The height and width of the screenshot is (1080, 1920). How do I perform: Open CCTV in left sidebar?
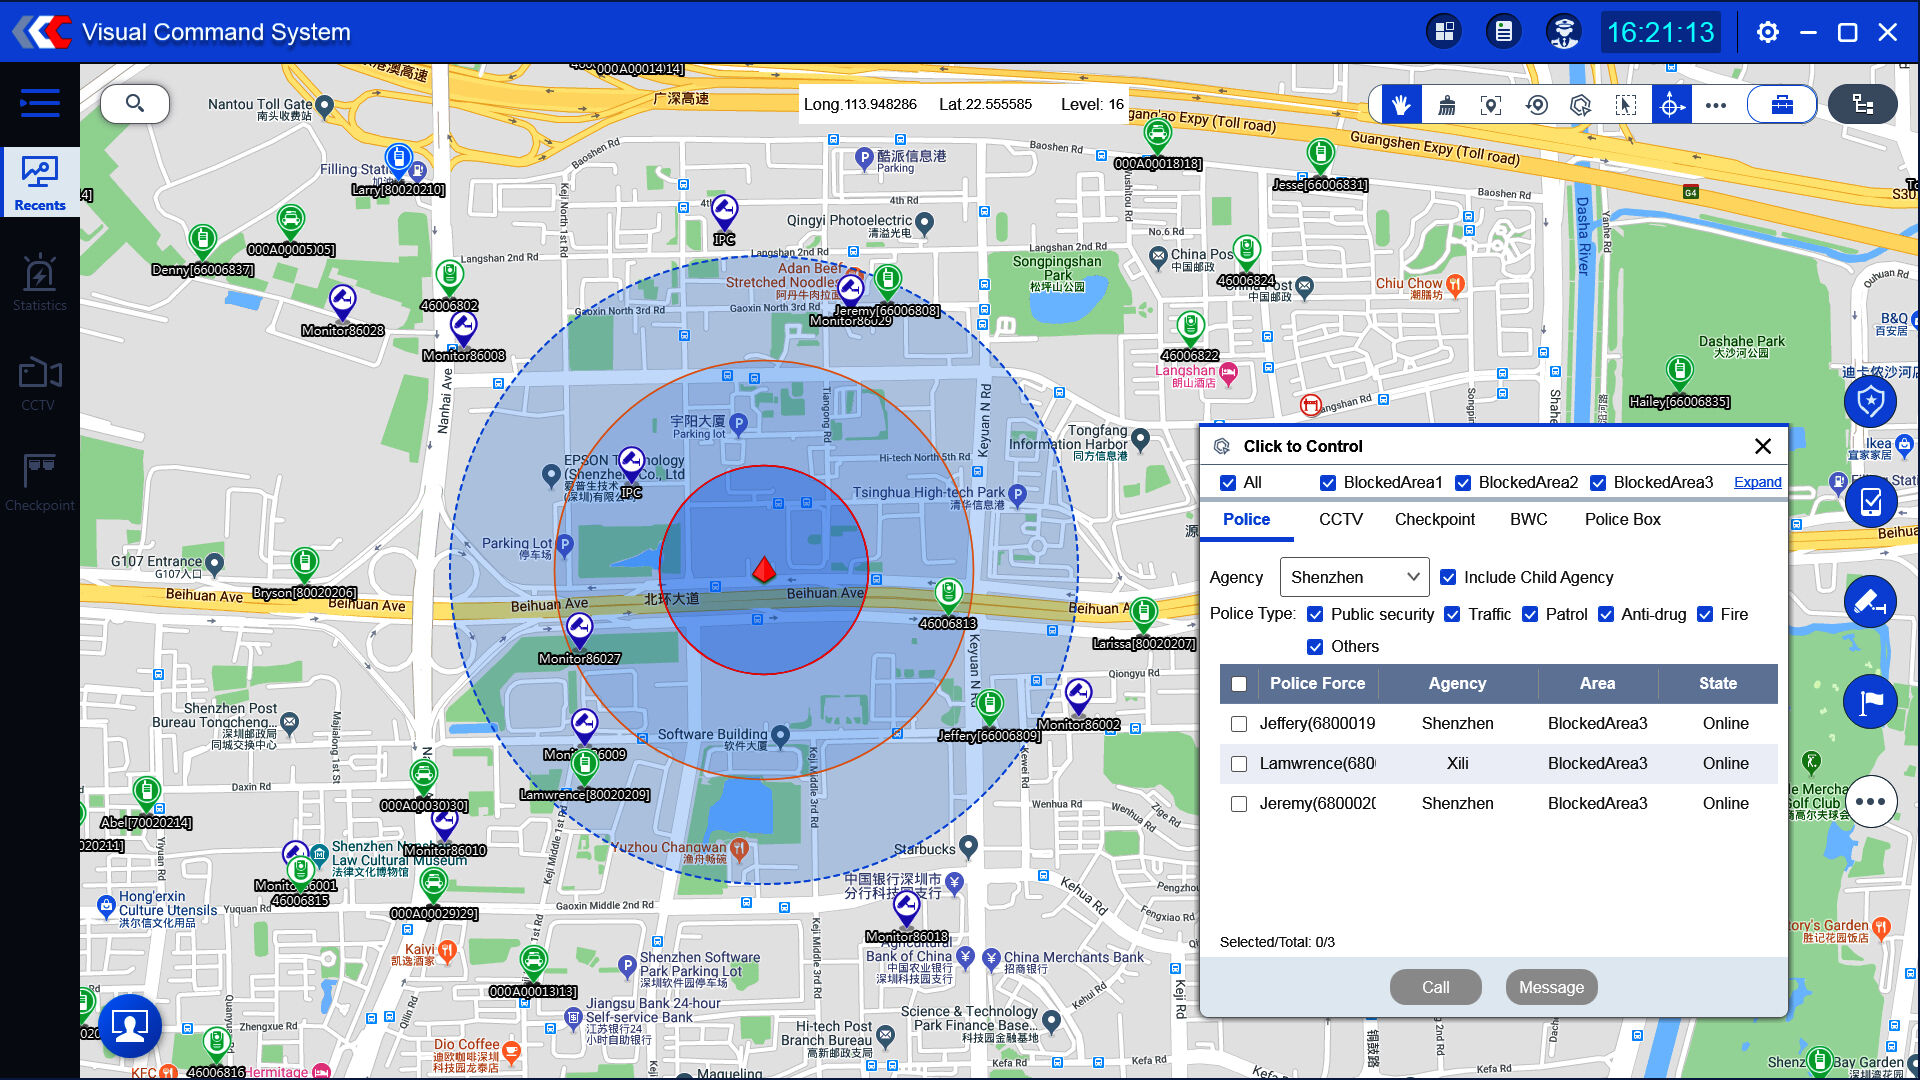click(39, 383)
